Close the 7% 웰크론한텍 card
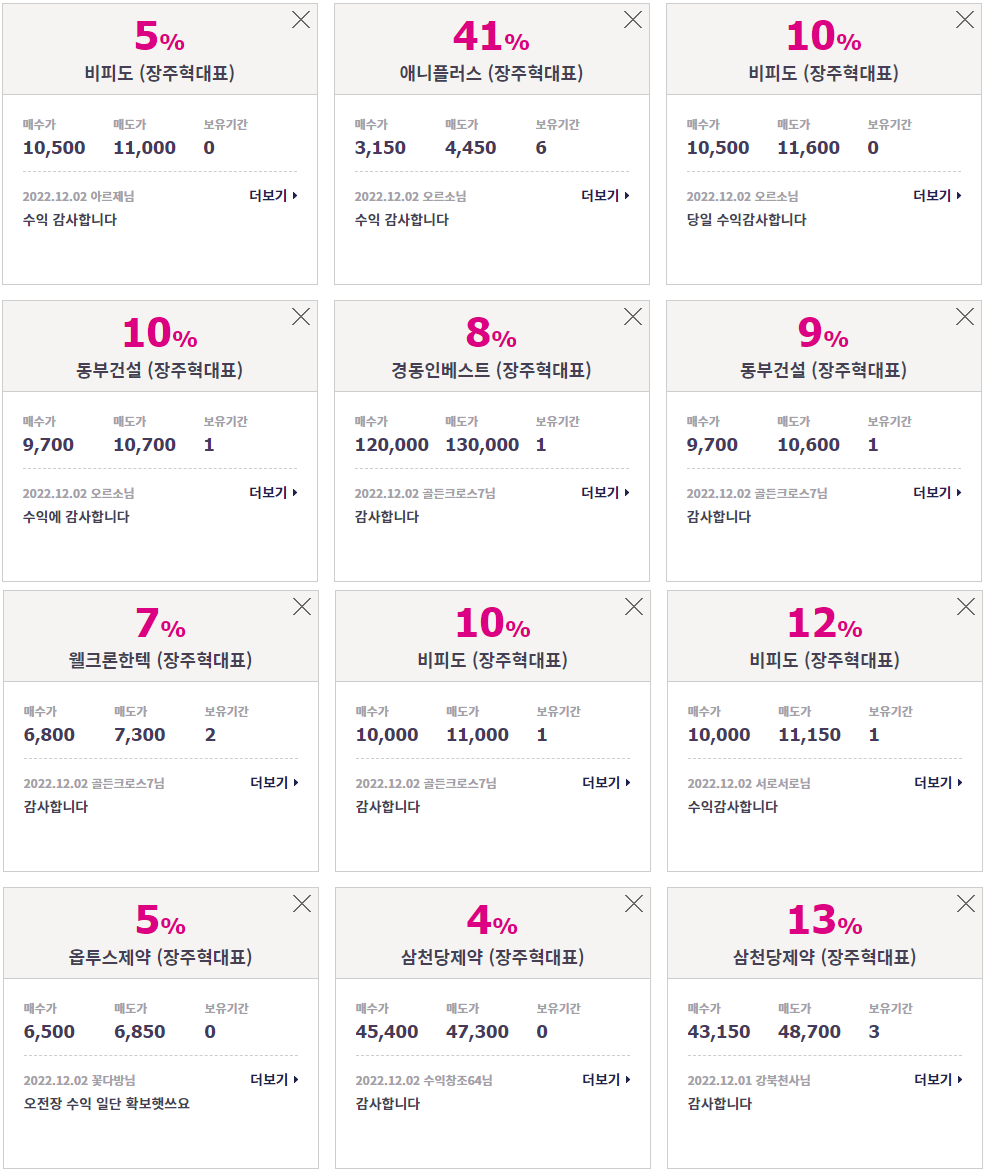 302,607
